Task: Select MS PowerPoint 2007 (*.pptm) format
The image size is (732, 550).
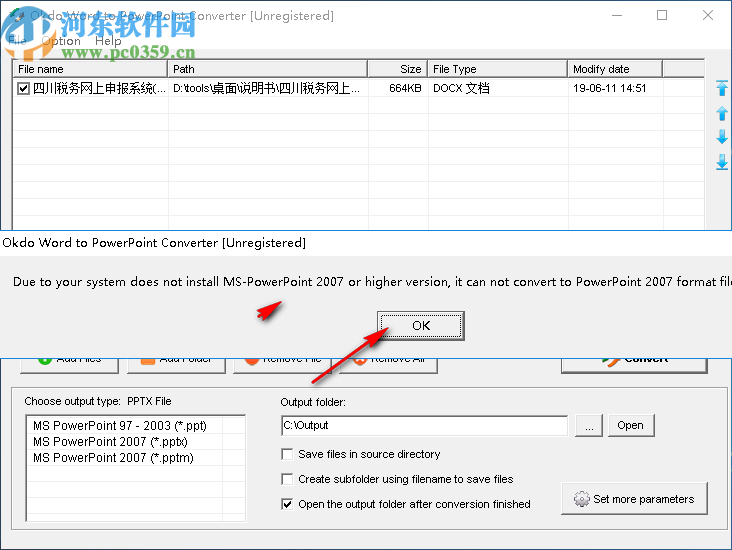Action: (113, 458)
